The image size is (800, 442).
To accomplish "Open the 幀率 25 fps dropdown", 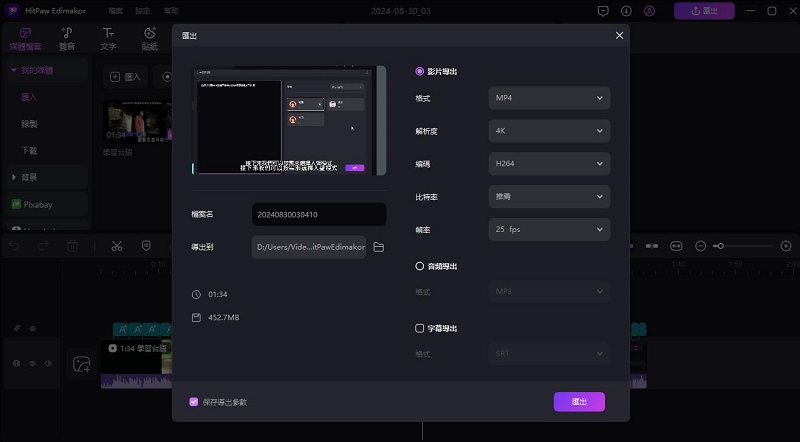I will 549,230.
